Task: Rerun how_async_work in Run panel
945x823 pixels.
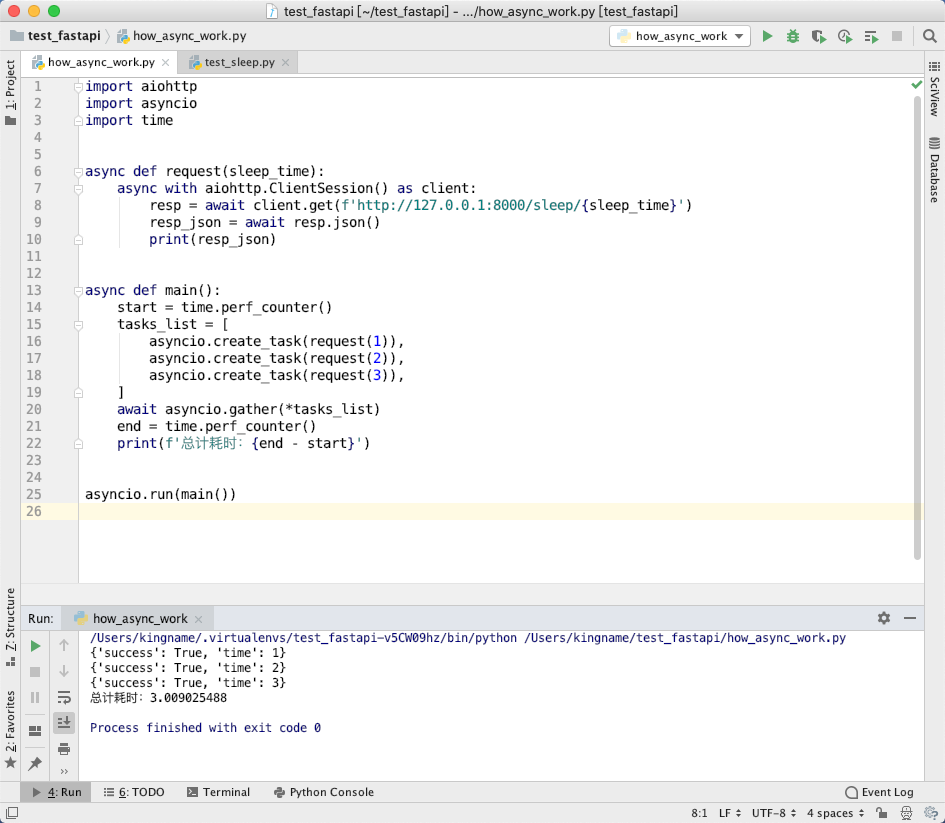Action: (x=35, y=646)
